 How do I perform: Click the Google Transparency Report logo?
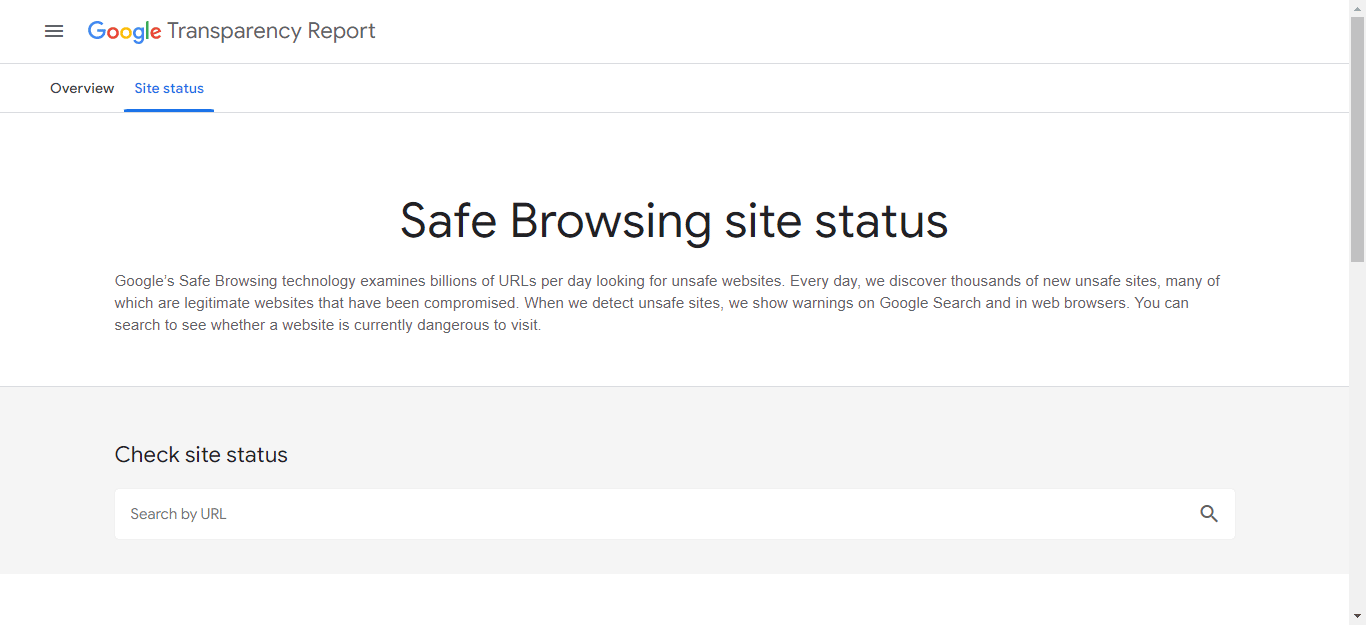232,31
